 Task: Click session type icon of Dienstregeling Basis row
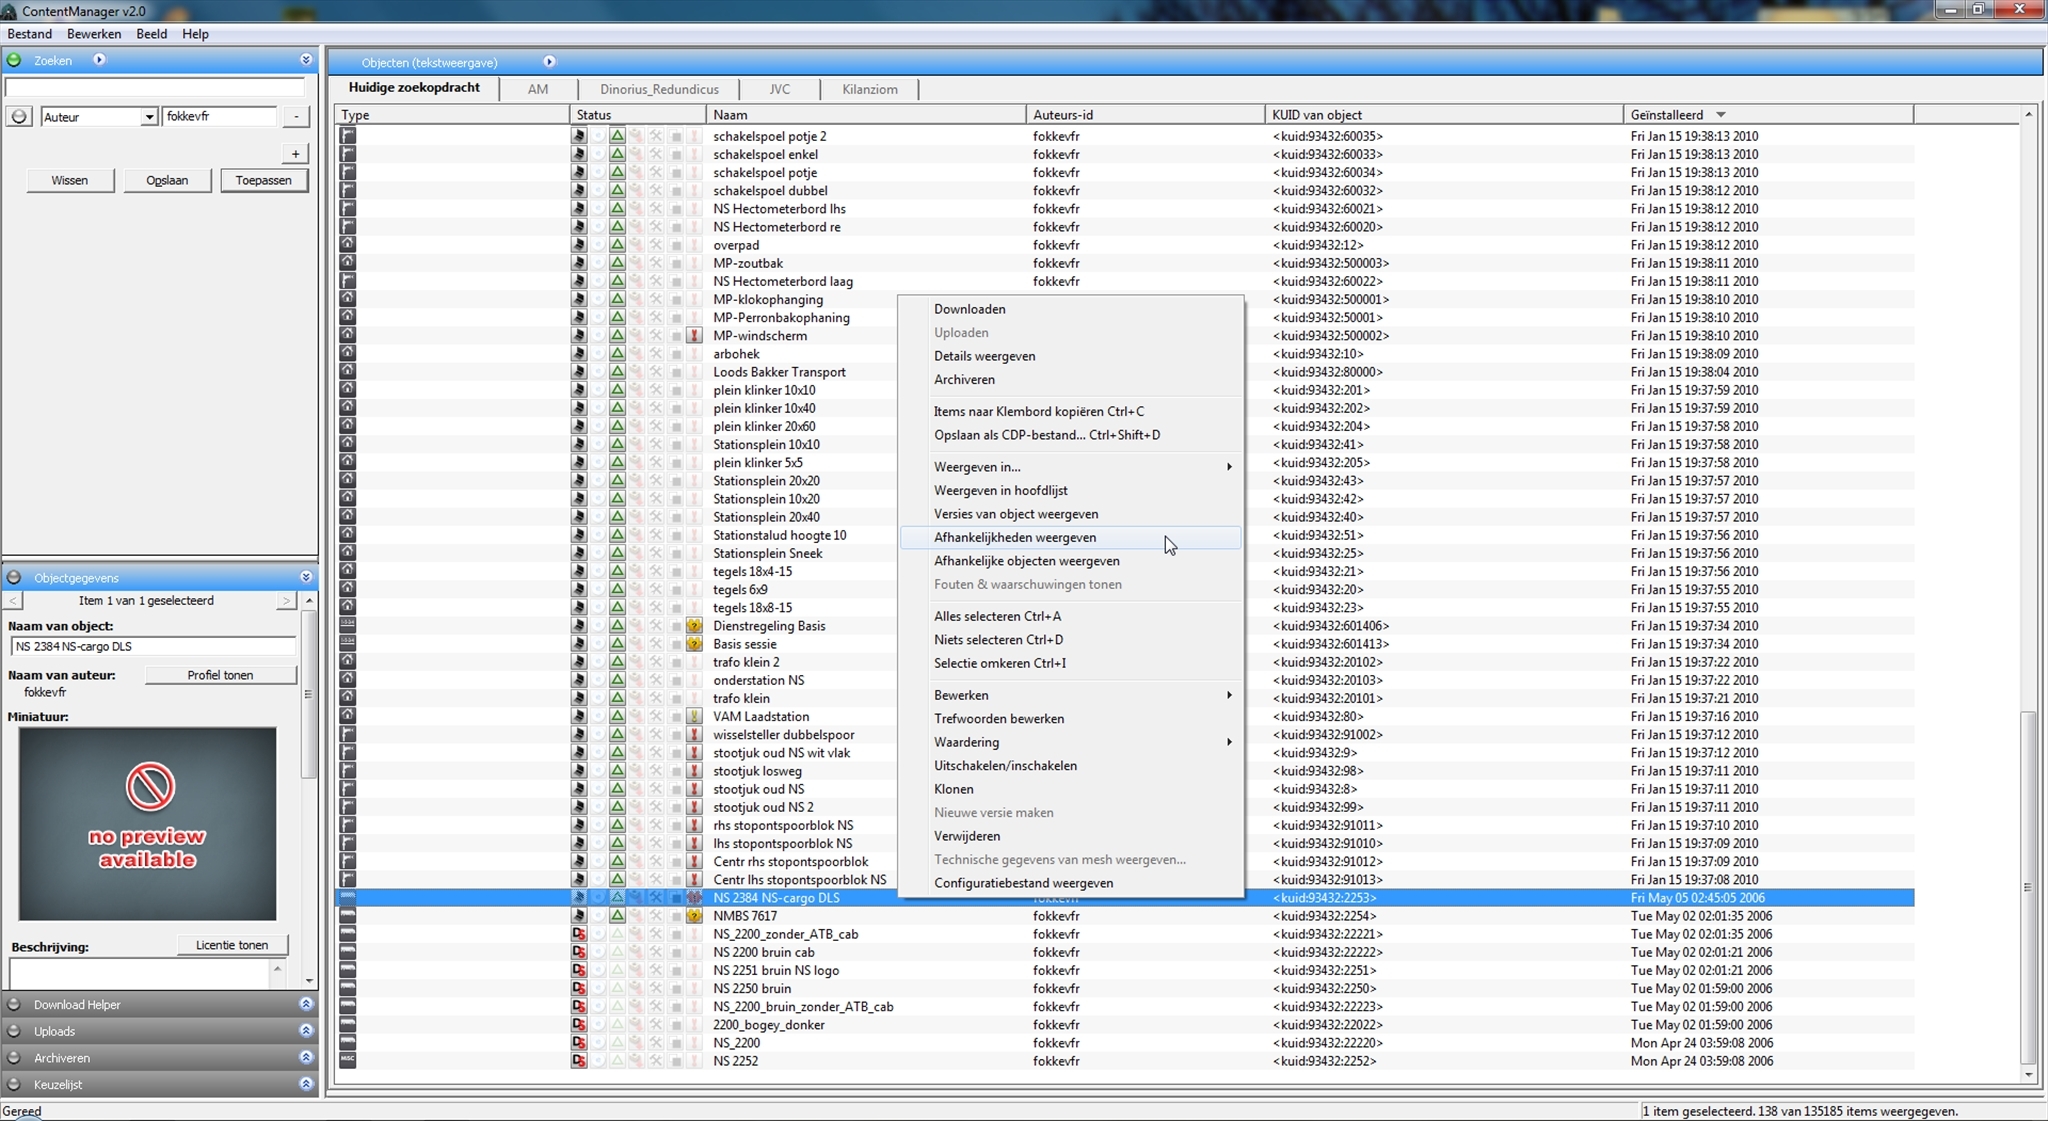pos(348,625)
